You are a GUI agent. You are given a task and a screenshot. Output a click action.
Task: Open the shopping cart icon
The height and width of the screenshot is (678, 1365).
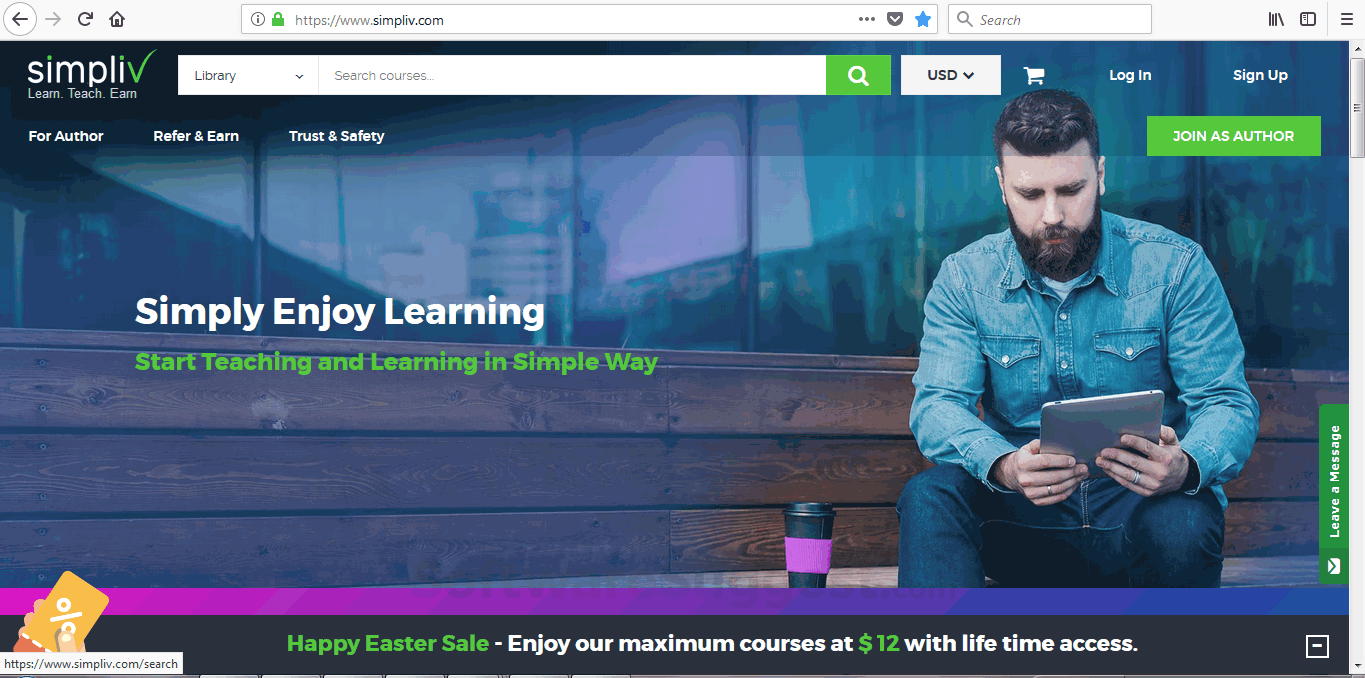tap(1034, 75)
